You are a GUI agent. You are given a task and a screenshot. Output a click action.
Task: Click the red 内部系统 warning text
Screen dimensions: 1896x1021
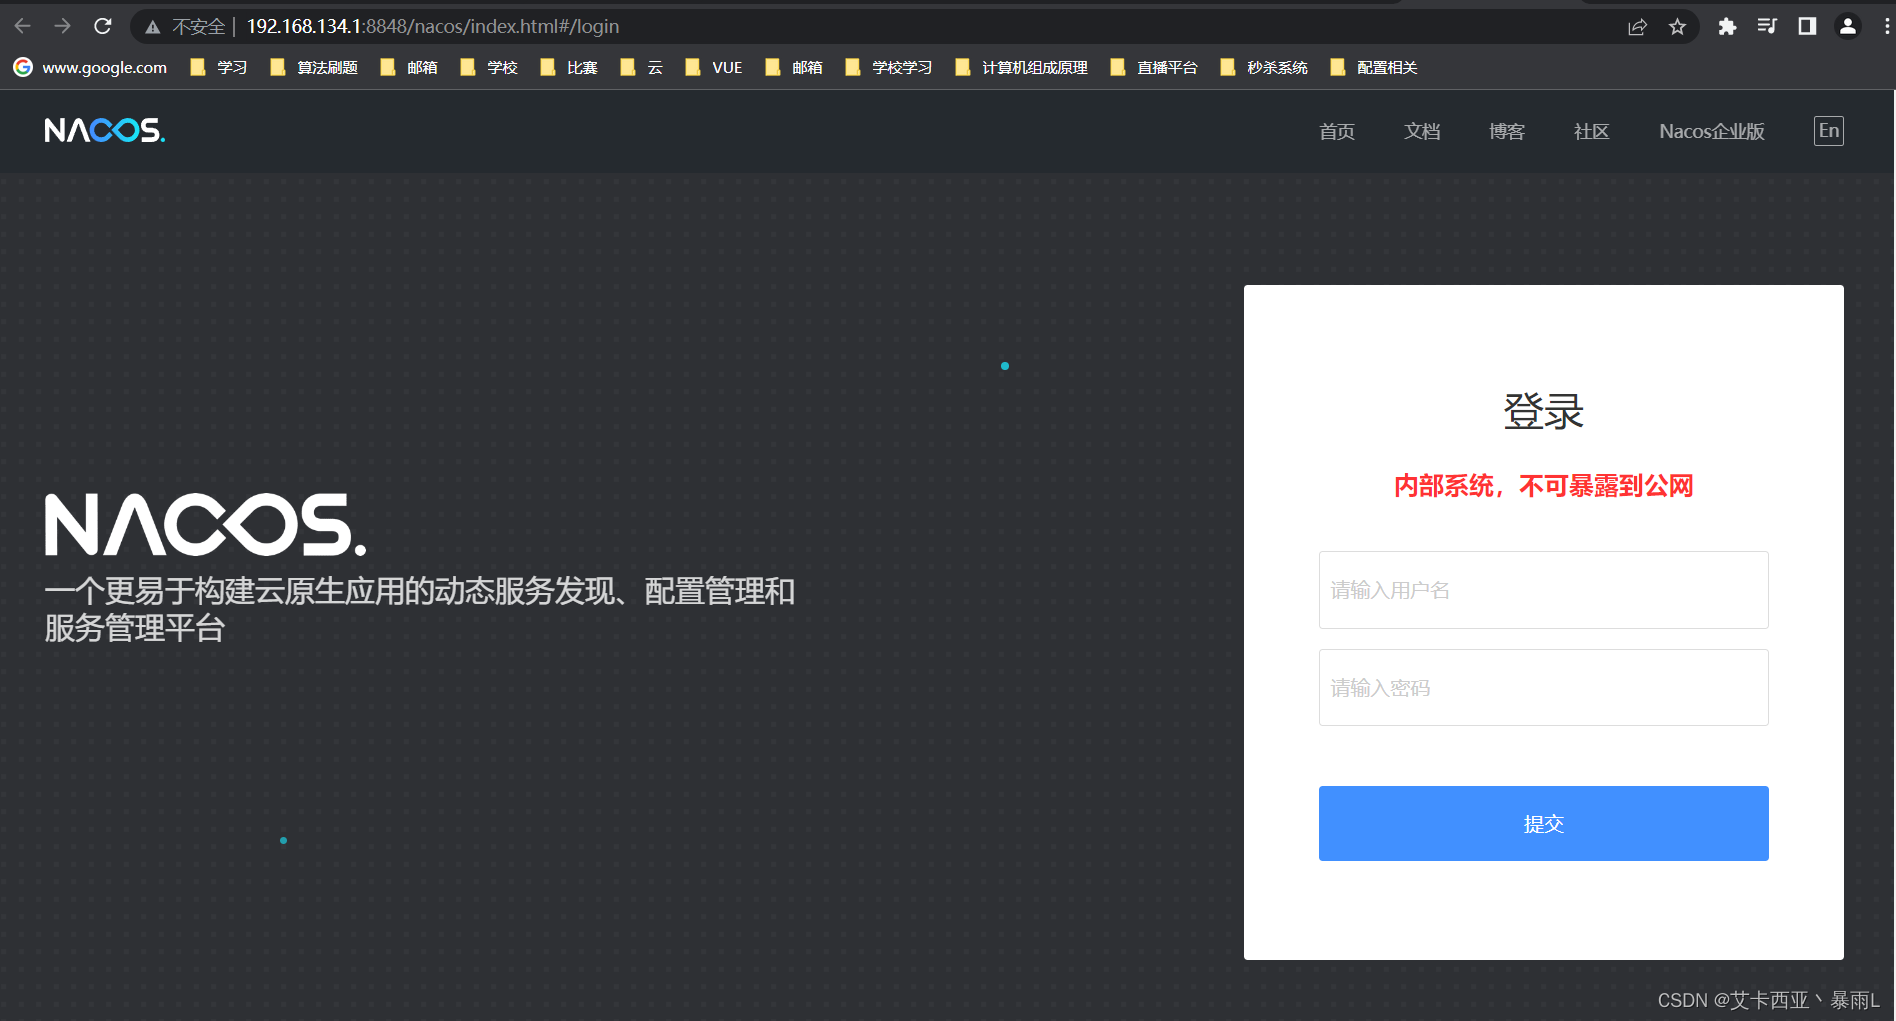1543,486
